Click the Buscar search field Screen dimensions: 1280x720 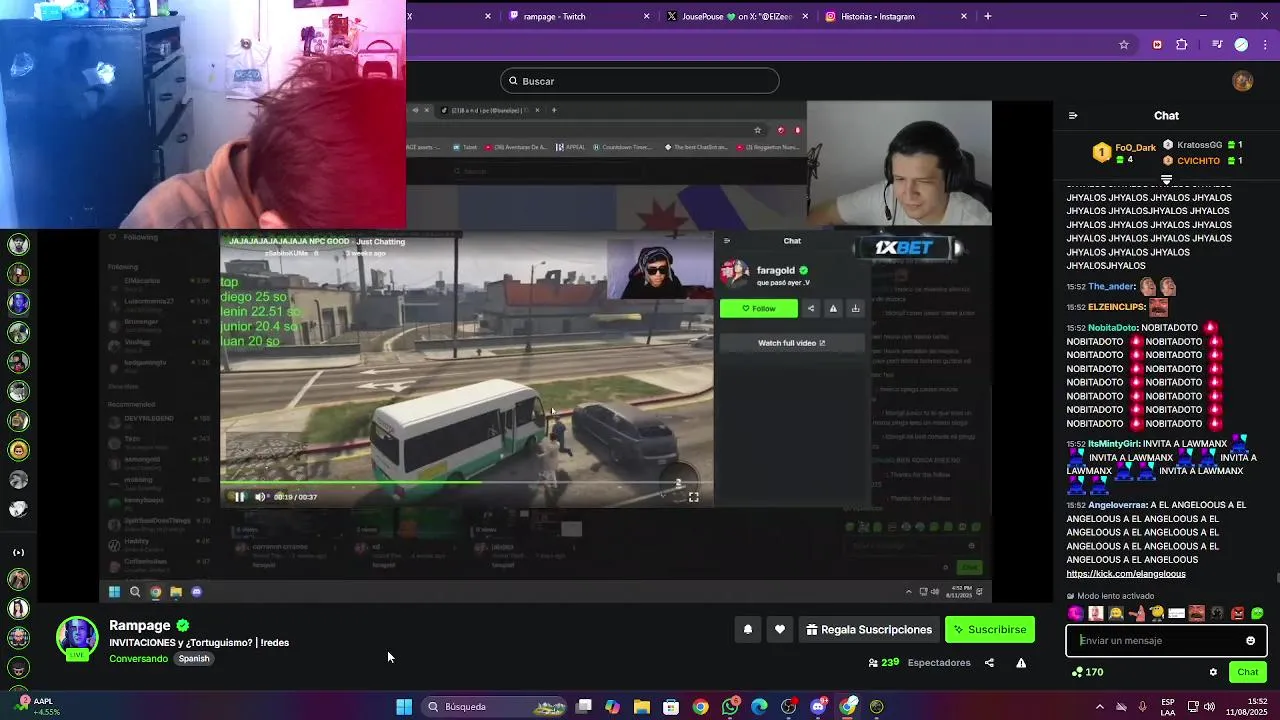point(640,81)
